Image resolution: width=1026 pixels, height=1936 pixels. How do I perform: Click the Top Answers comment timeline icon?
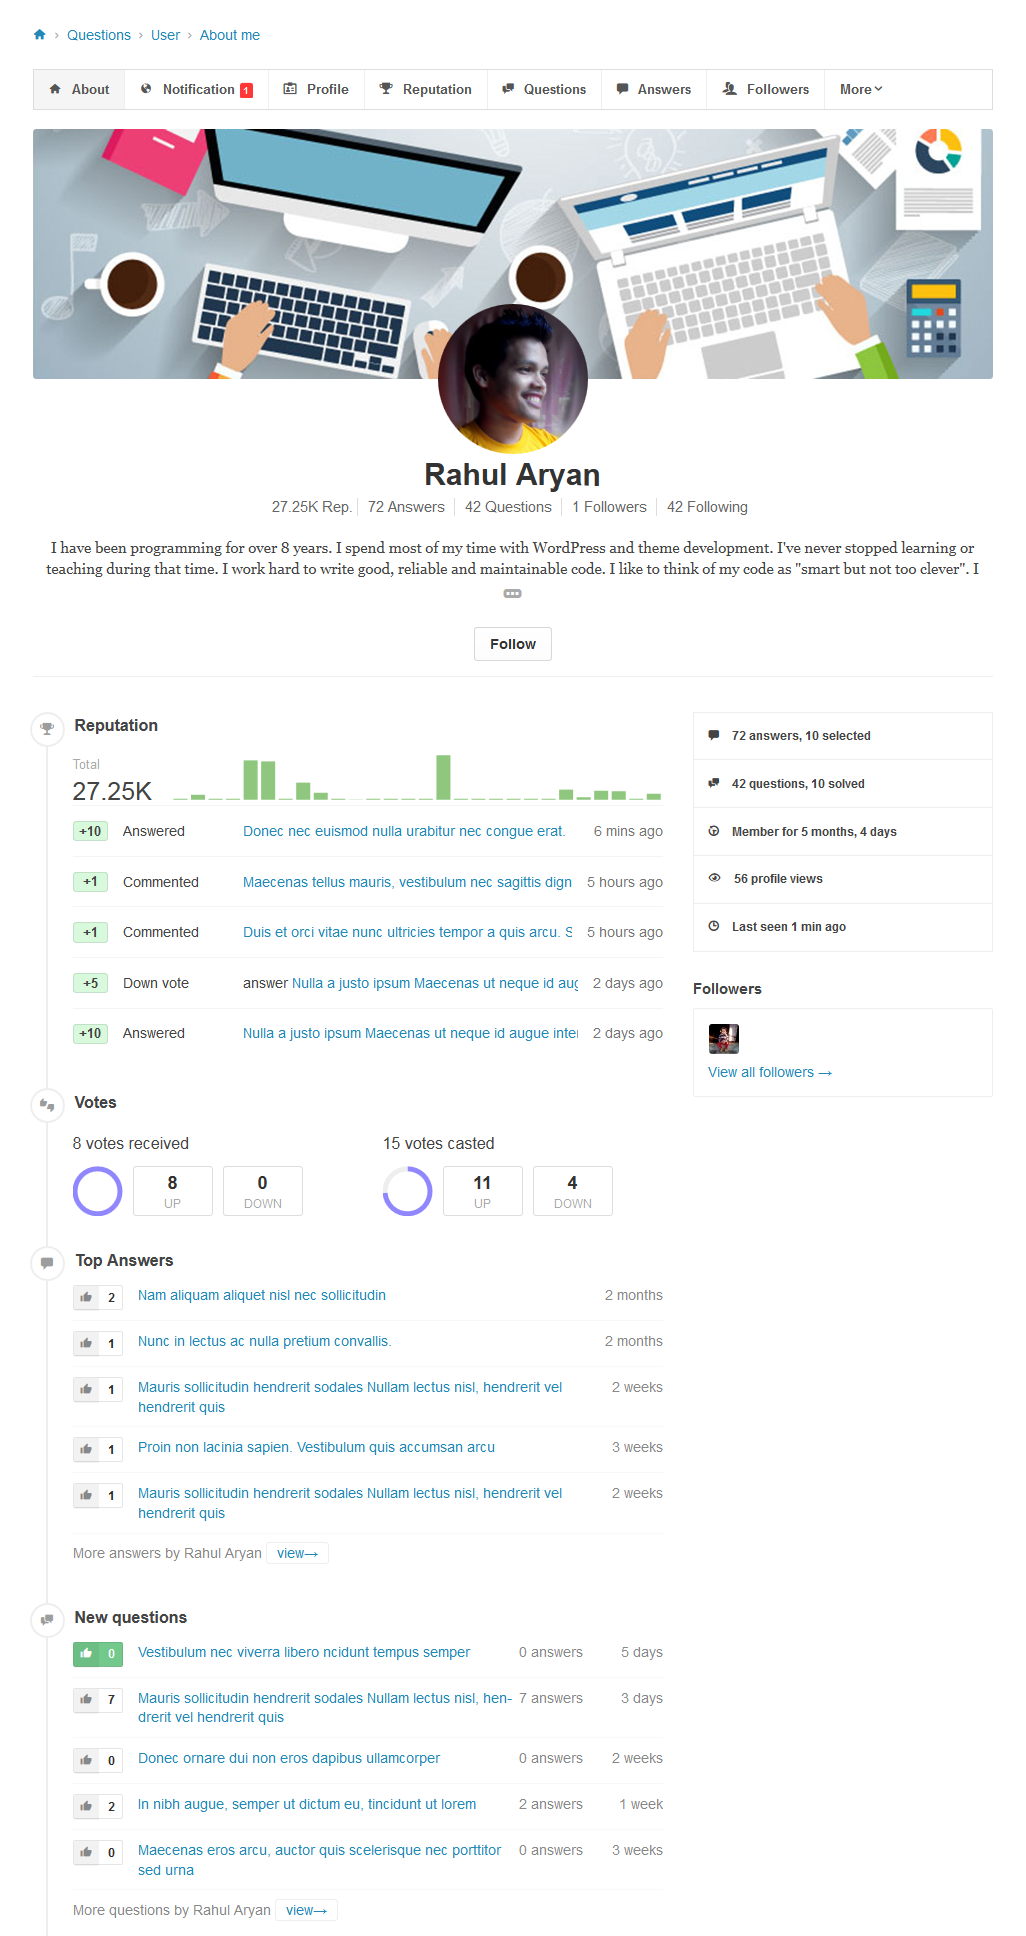[x=47, y=1263]
